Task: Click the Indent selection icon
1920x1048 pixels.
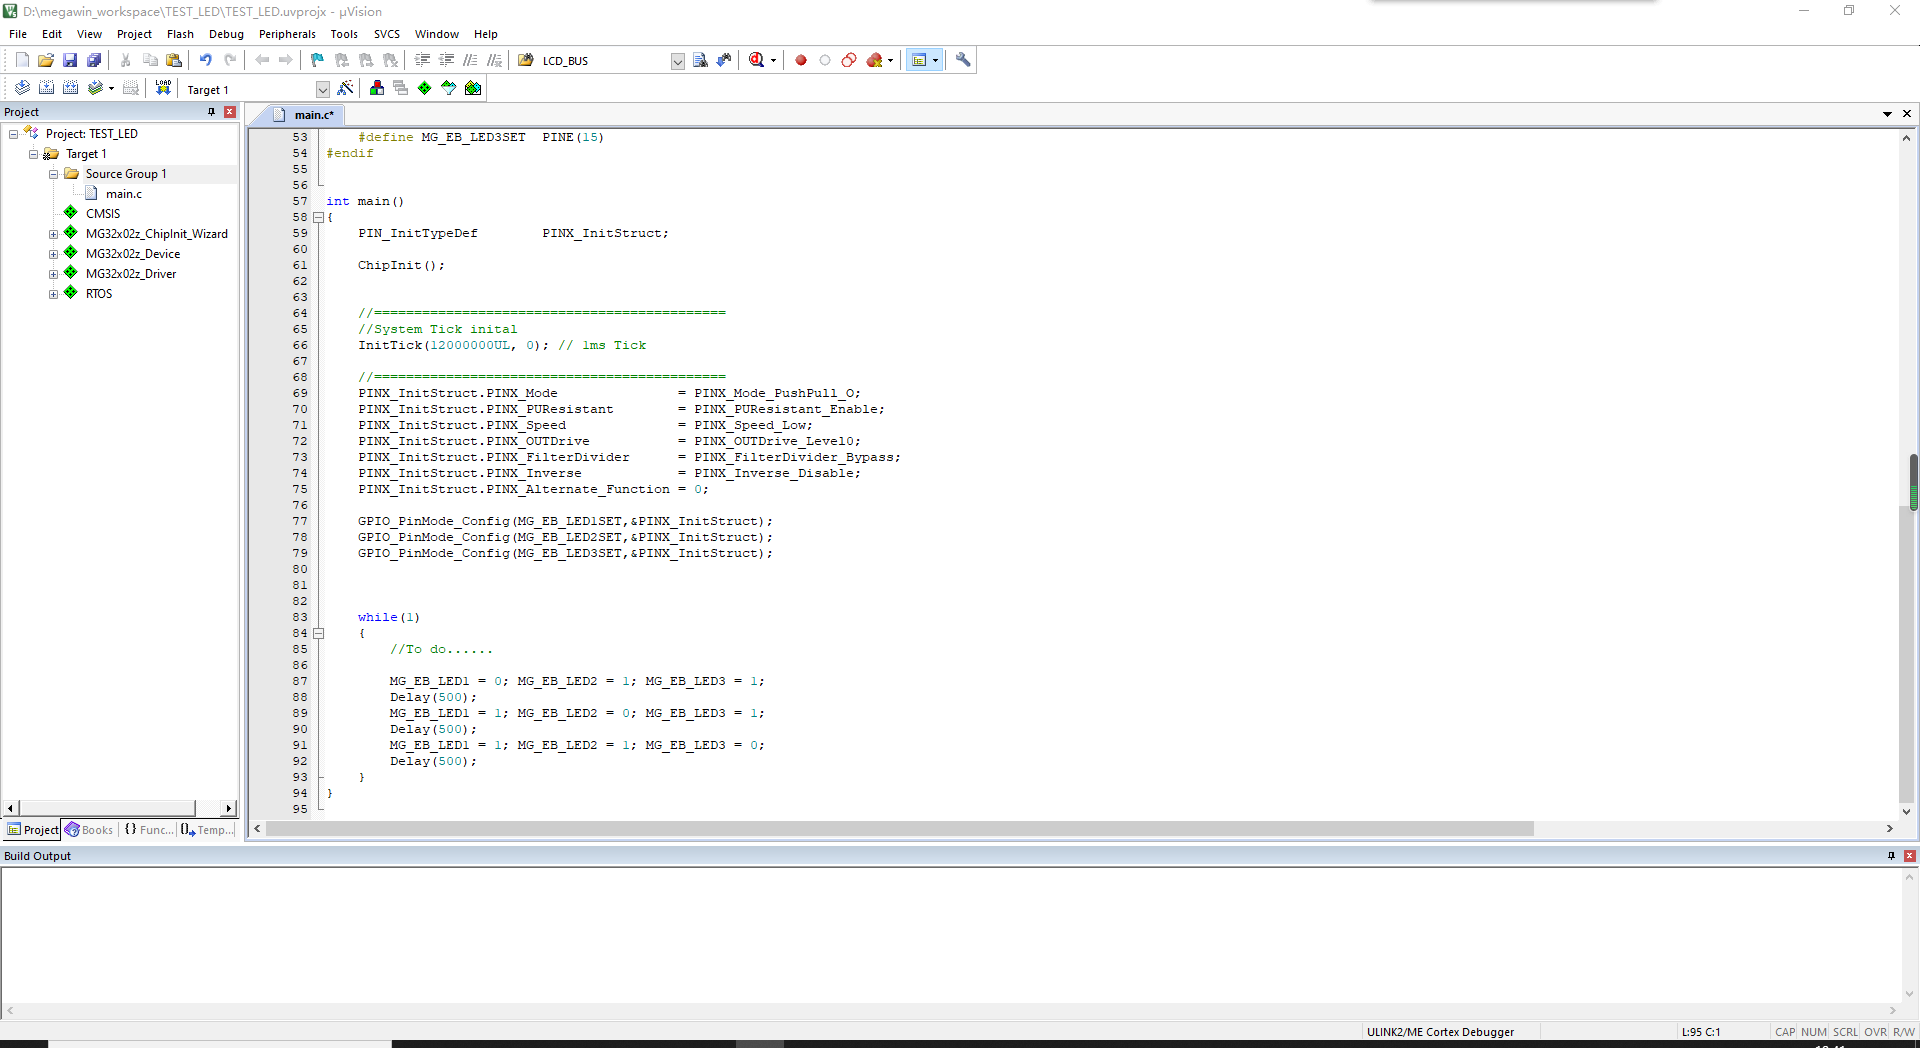Action: (423, 60)
